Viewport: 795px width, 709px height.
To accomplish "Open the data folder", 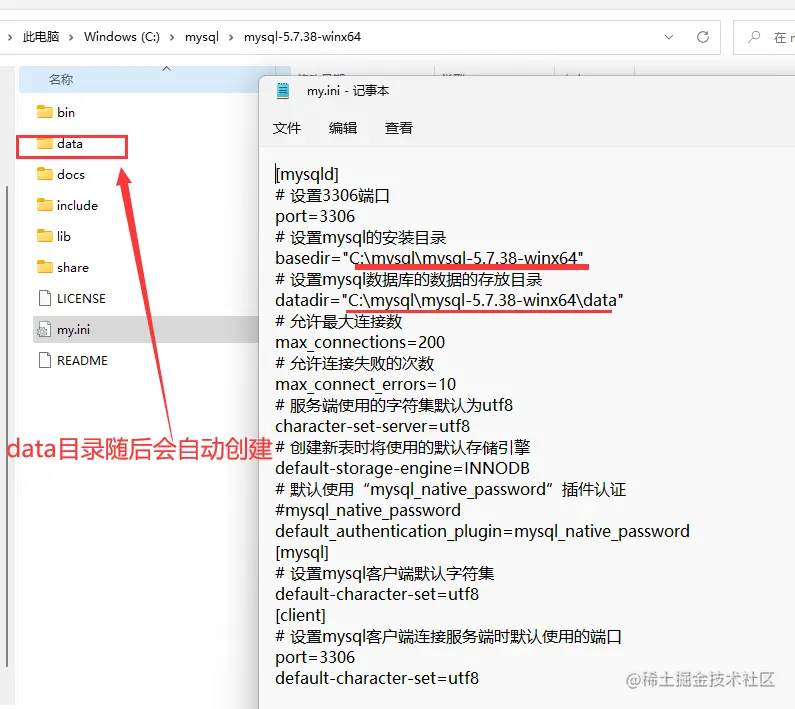I will point(60,144).
